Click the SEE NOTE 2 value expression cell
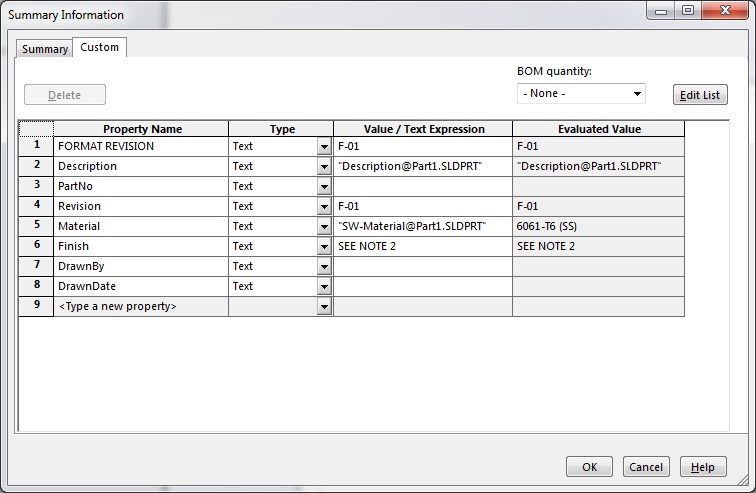Viewport: 756px width, 493px height. coord(423,246)
